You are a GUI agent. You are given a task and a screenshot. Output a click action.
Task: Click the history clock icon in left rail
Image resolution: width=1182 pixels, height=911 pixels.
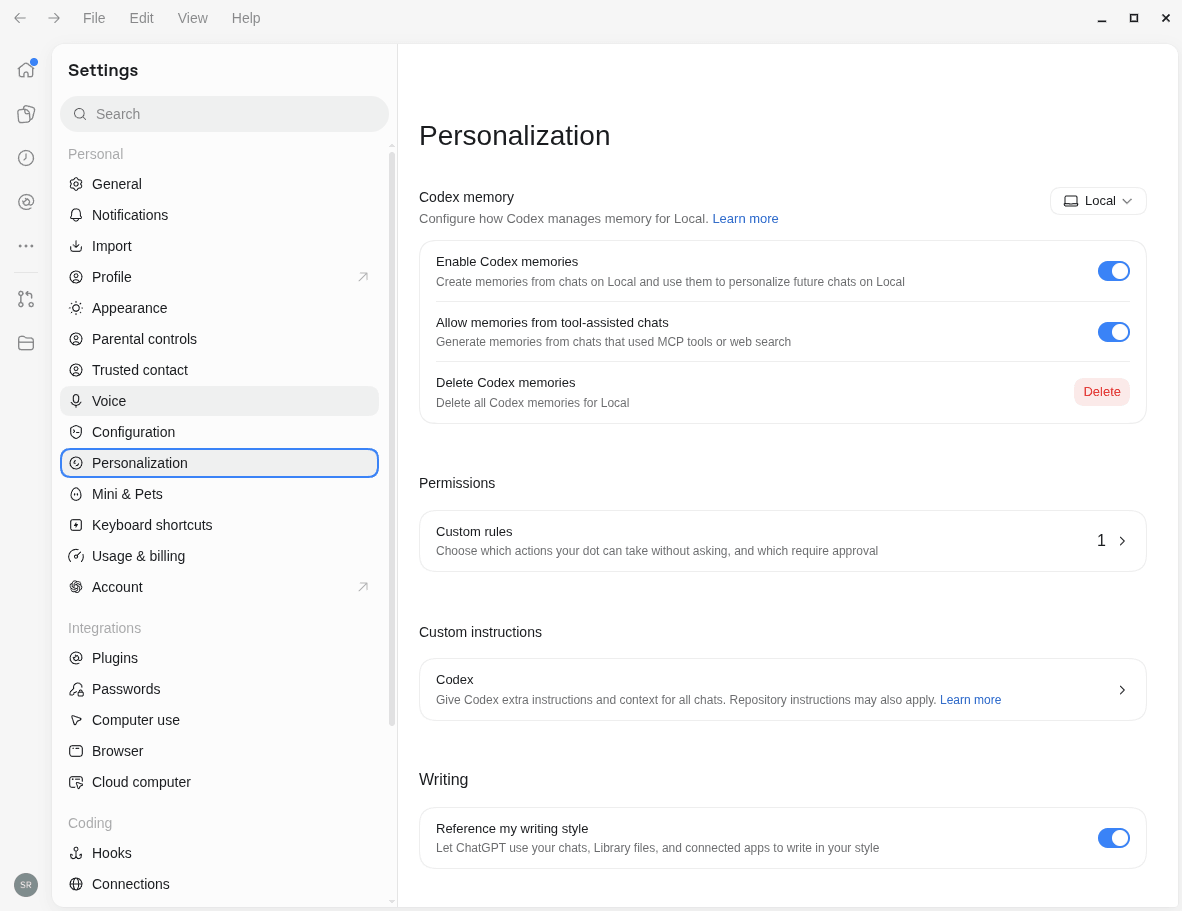click(26, 158)
